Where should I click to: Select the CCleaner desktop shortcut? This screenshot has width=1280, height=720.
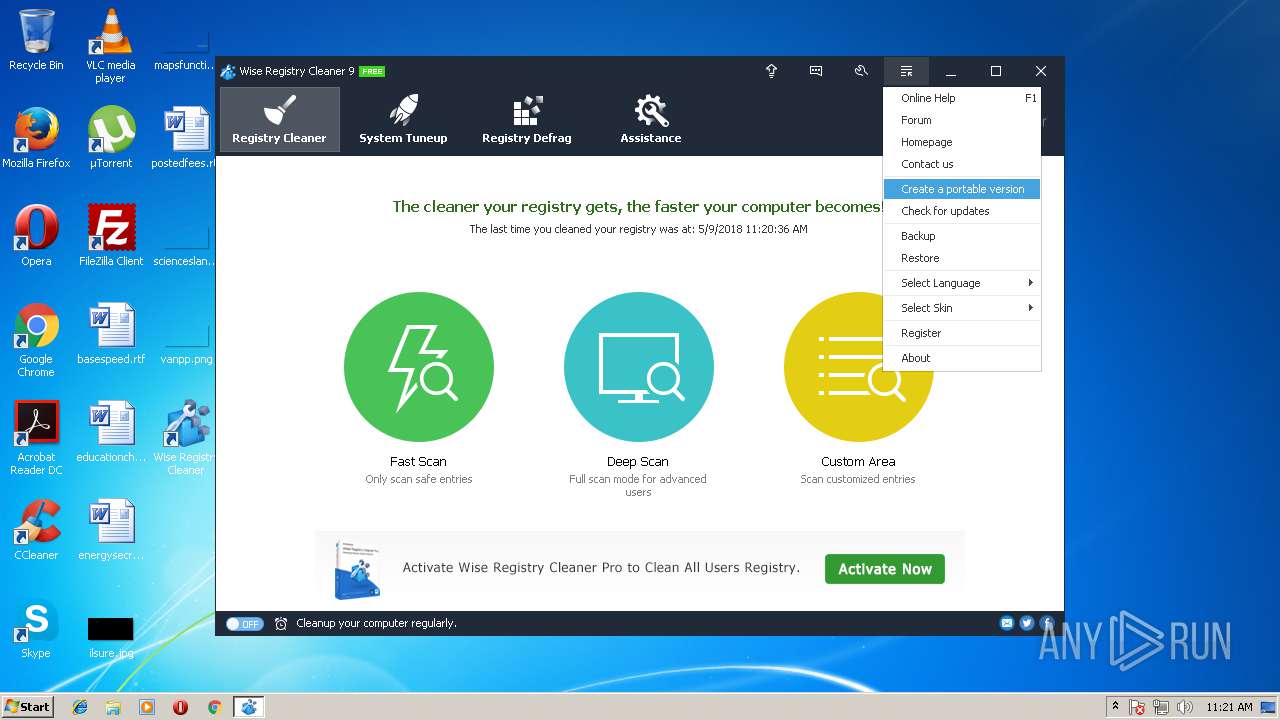pos(36,530)
